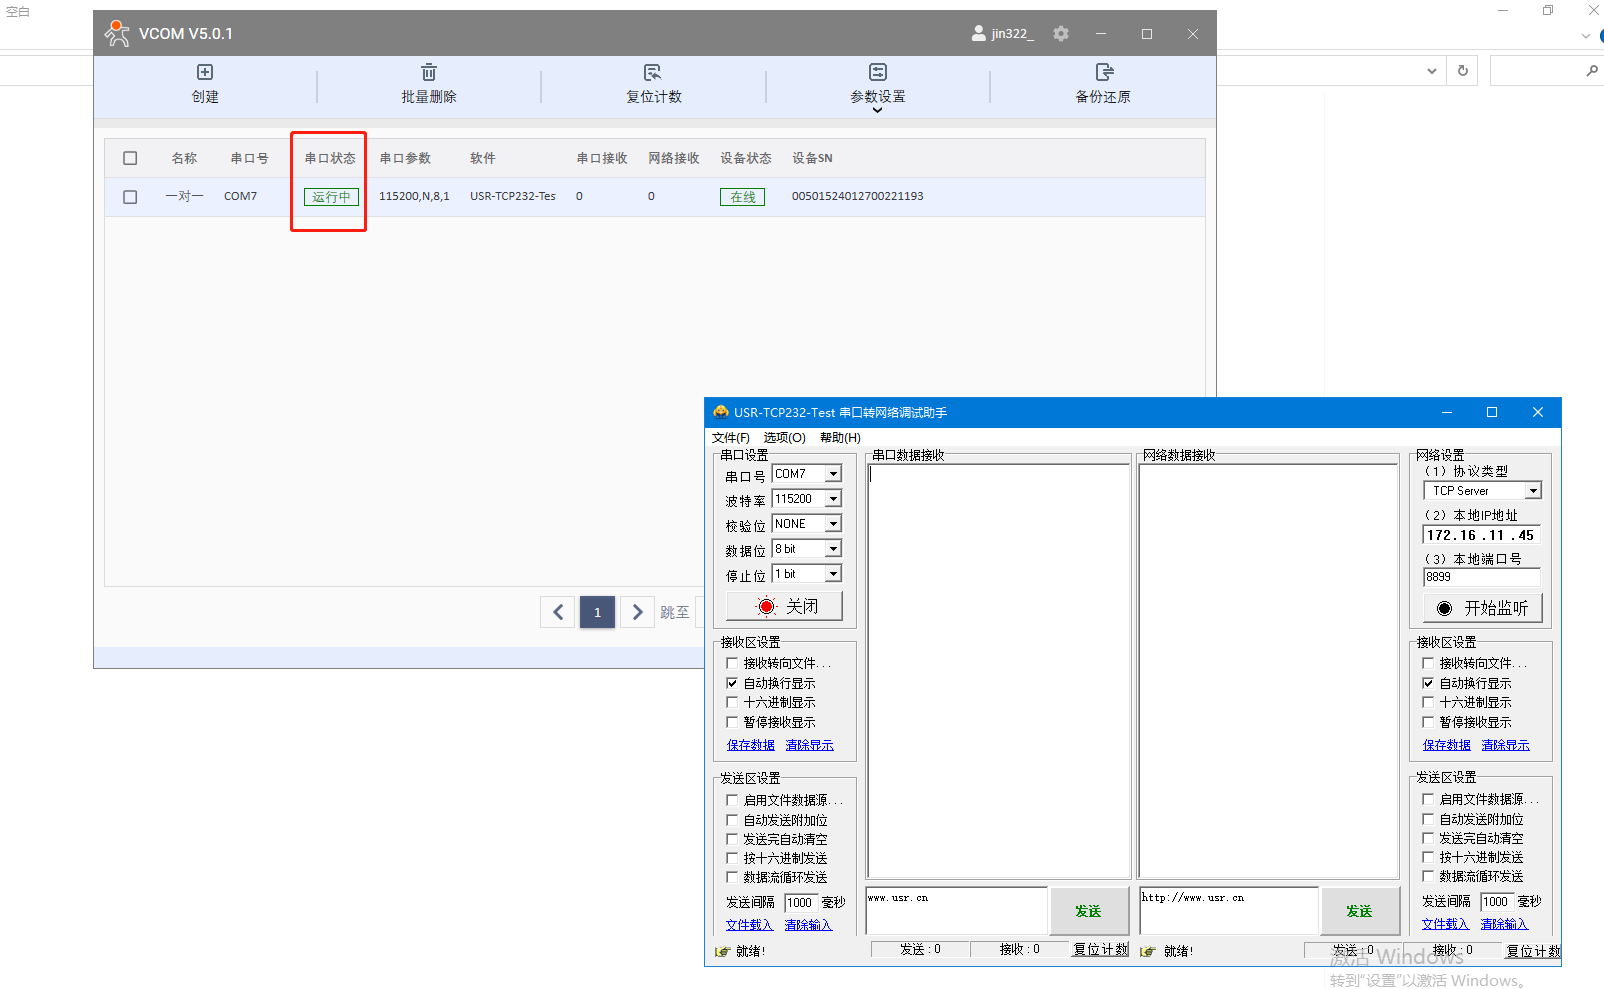
Task: Uncheck 自动换行显示 in network receive settings
Action: pyautogui.click(x=1428, y=683)
